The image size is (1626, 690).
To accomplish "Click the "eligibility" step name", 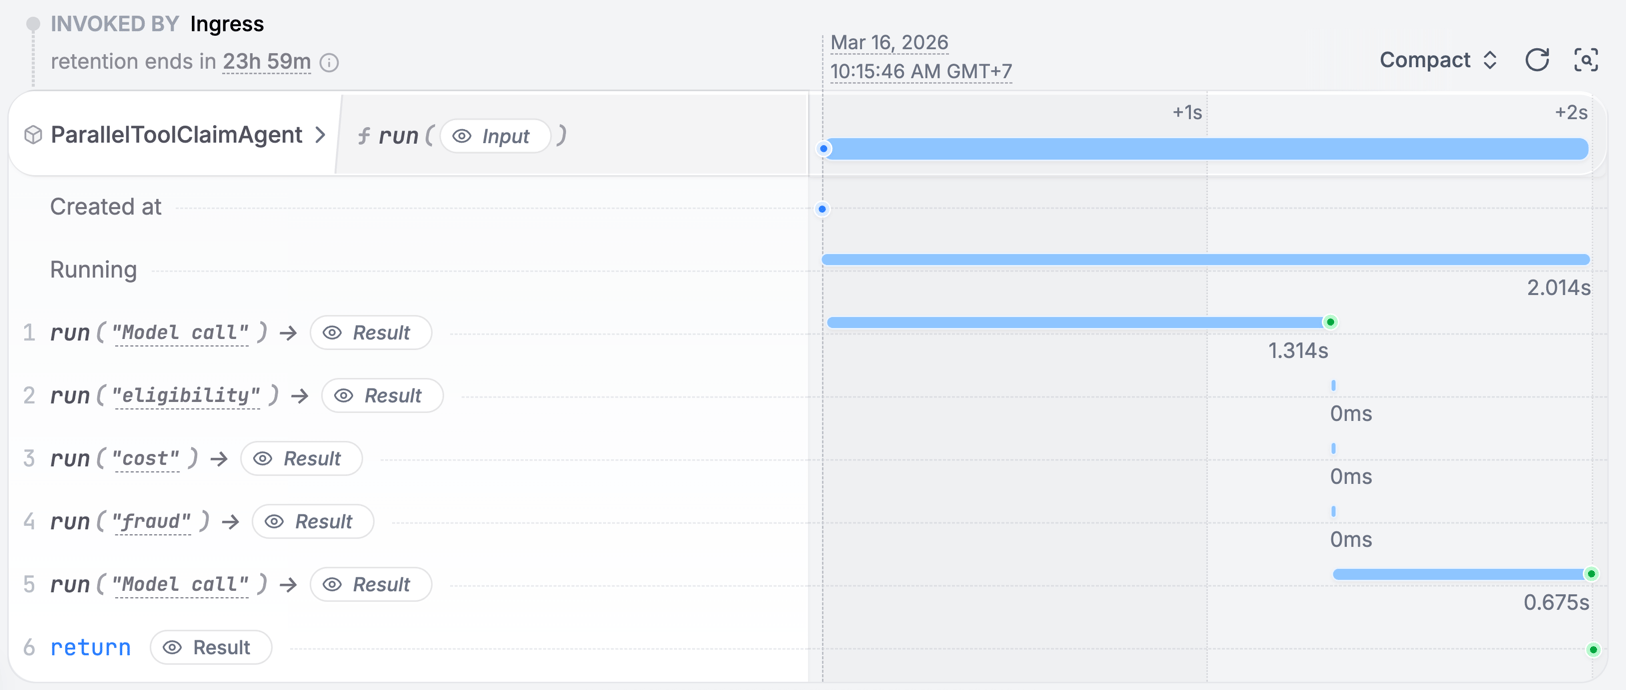I will (x=187, y=396).
